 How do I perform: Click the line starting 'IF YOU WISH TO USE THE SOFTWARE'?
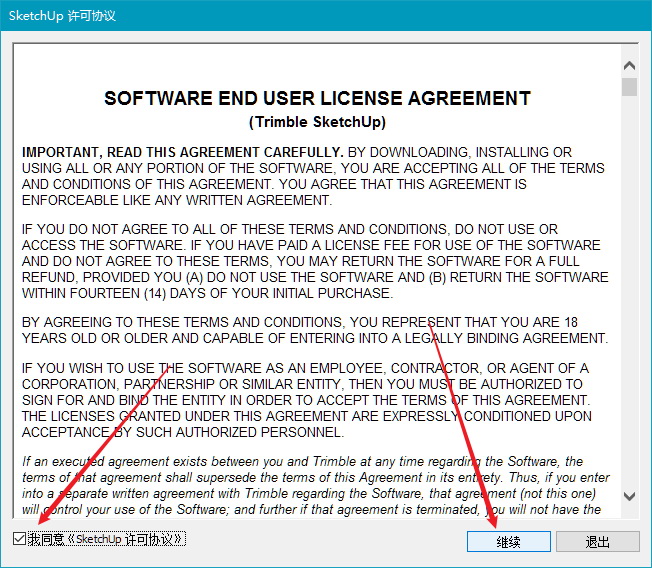coord(305,368)
